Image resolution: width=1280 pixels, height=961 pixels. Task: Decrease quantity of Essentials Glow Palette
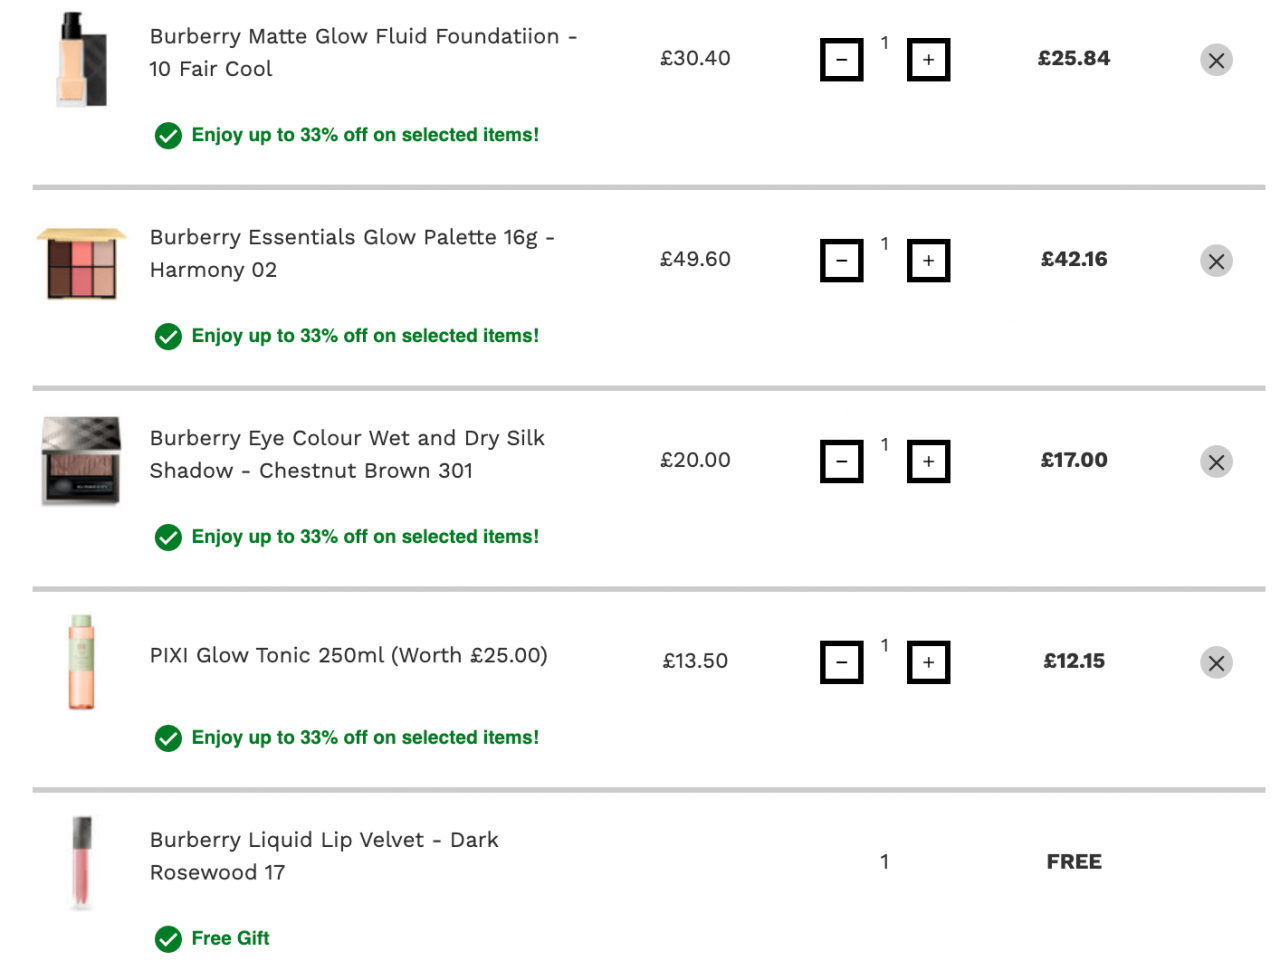pyautogui.click(x=842, y=261)
